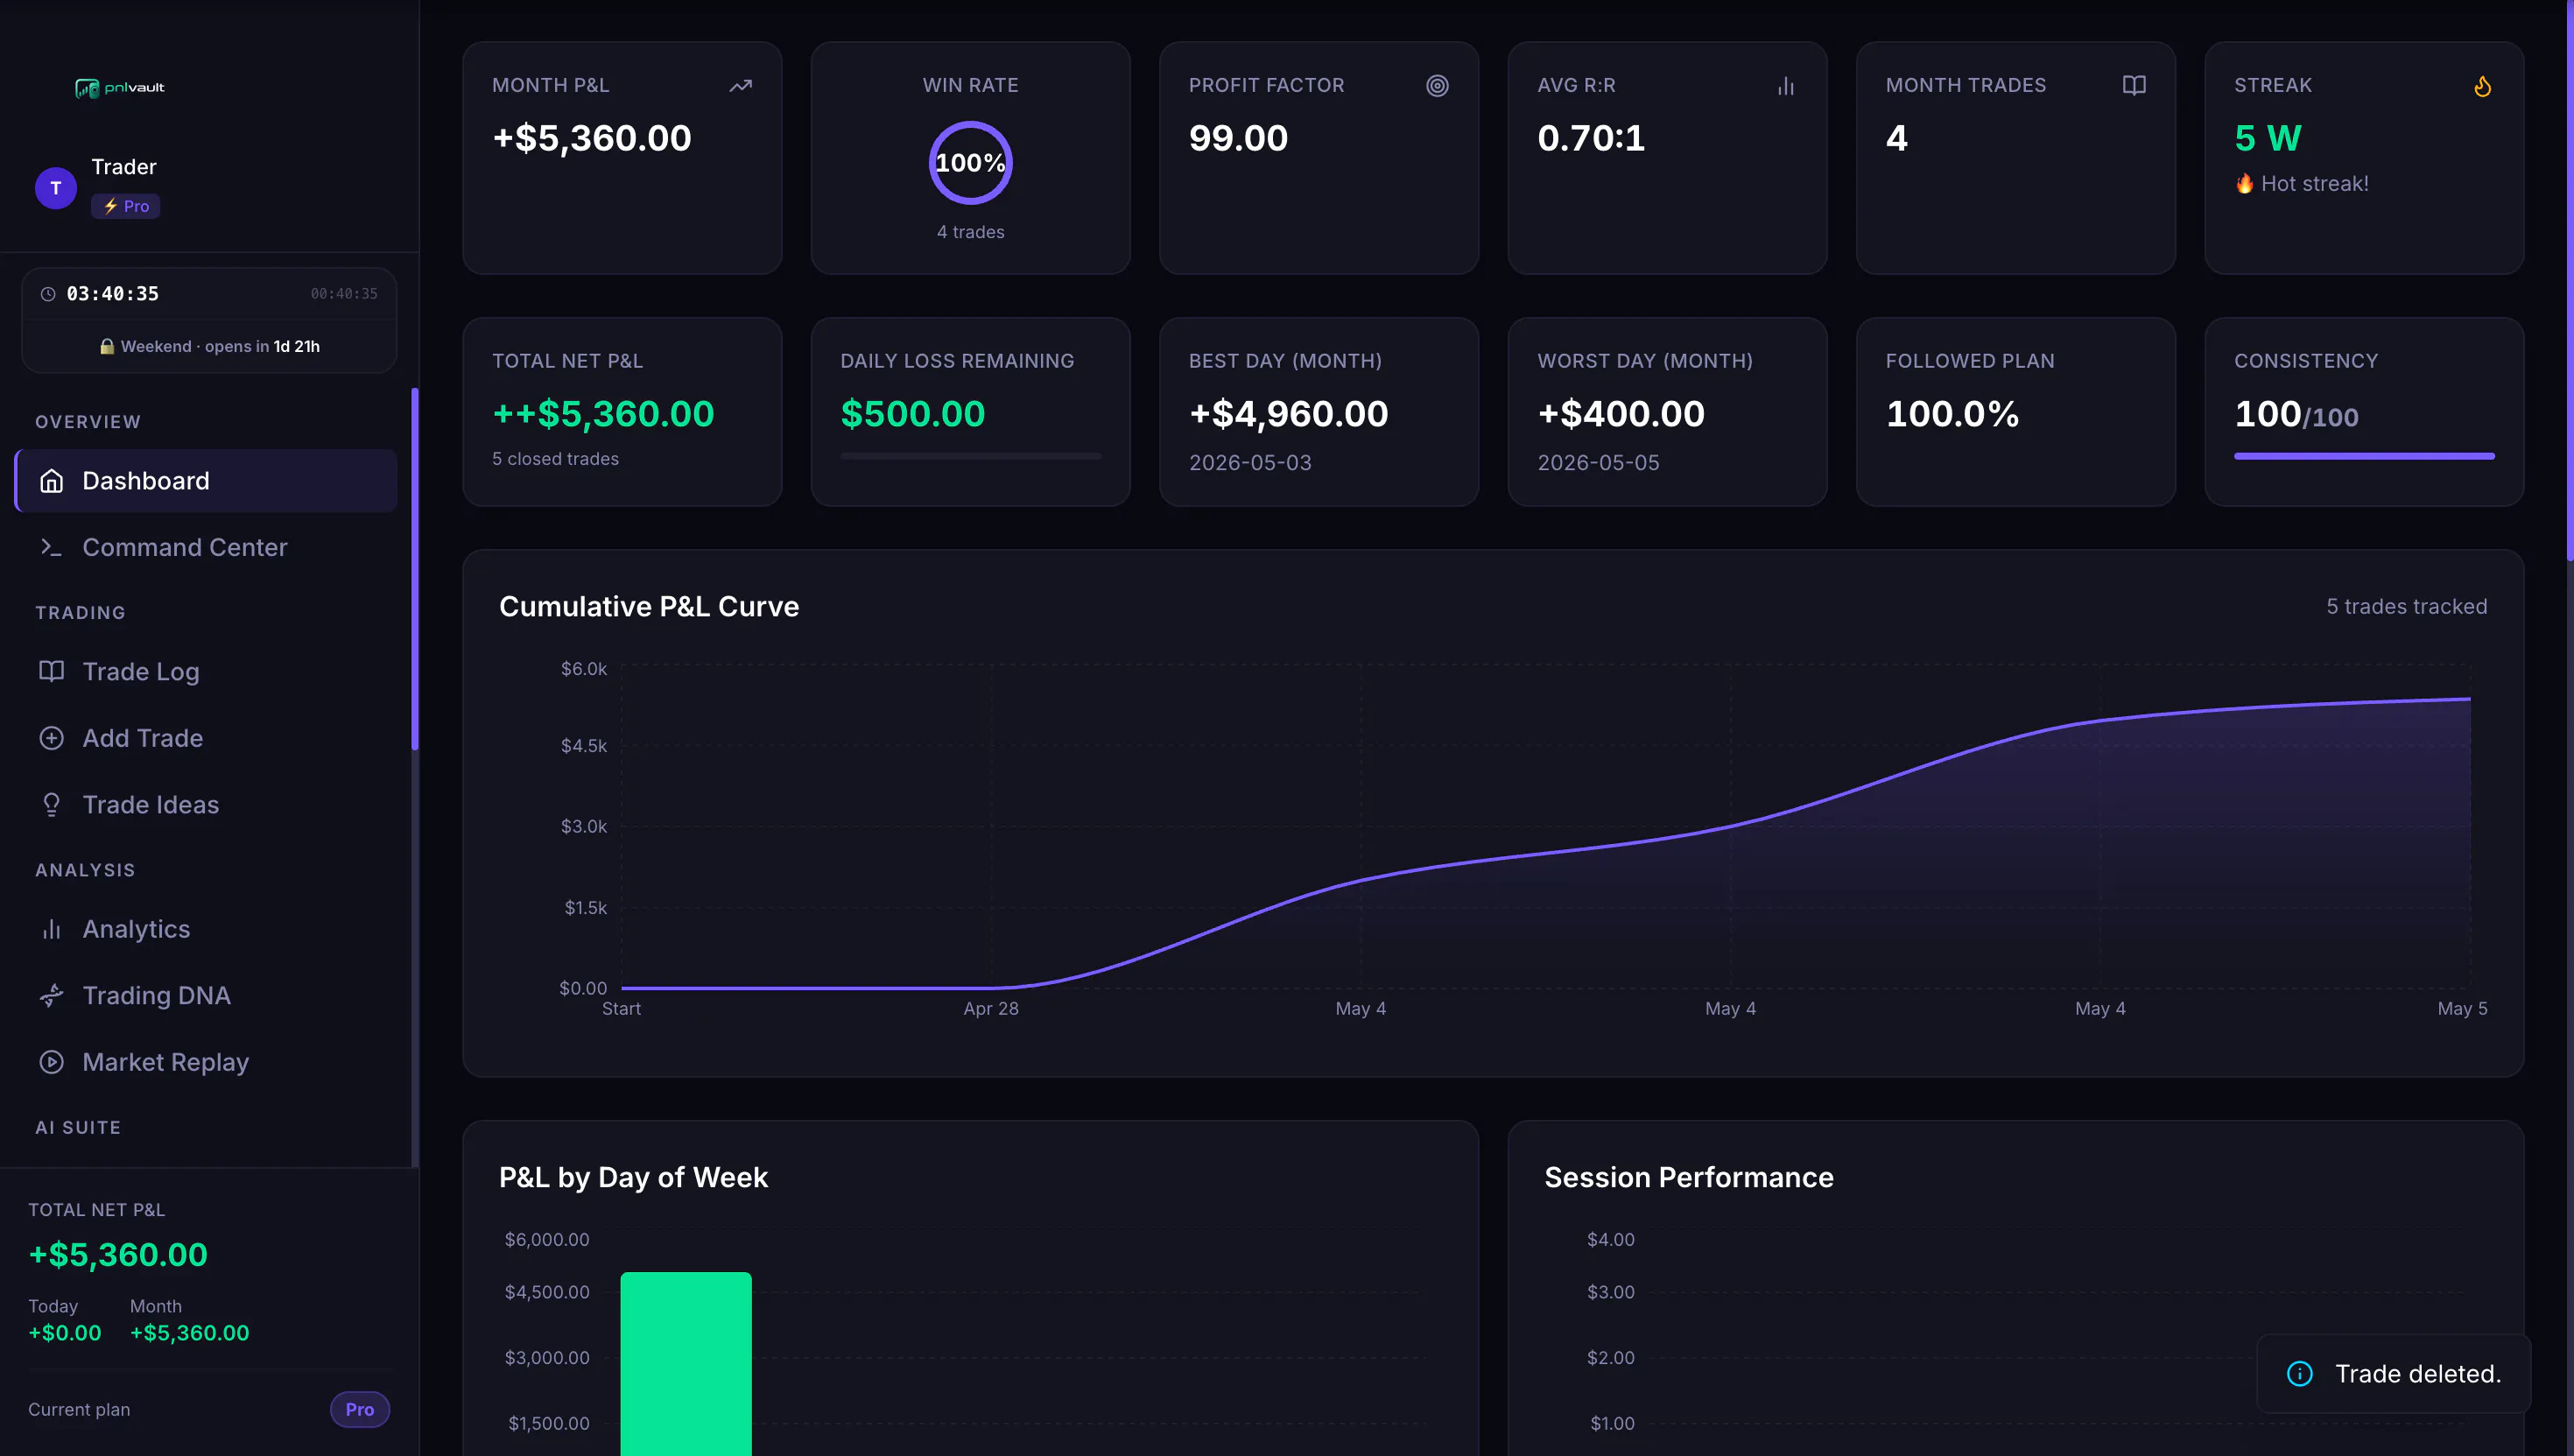Screen dimensions: 2574x1456
Task: Click the Followed Plan value 100.0%
Action: (x=1953, y=414)
